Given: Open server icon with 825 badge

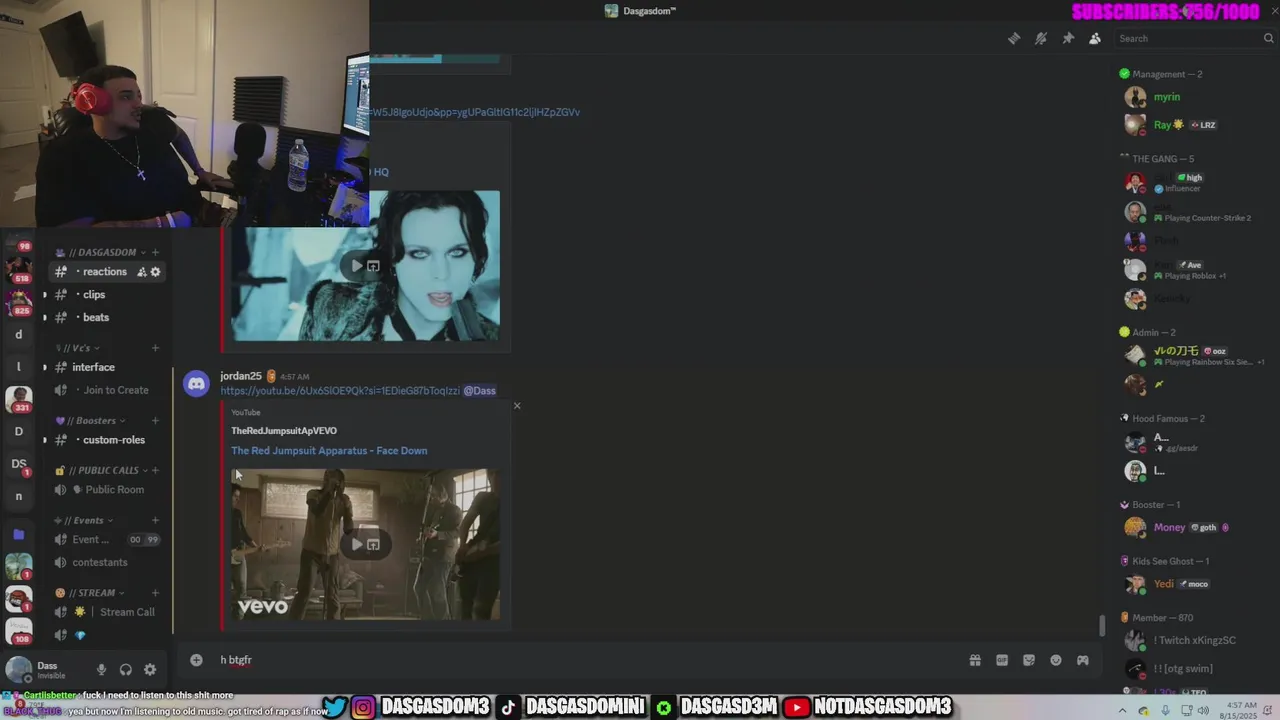Looking at the screenshot, I should point(19,300).
